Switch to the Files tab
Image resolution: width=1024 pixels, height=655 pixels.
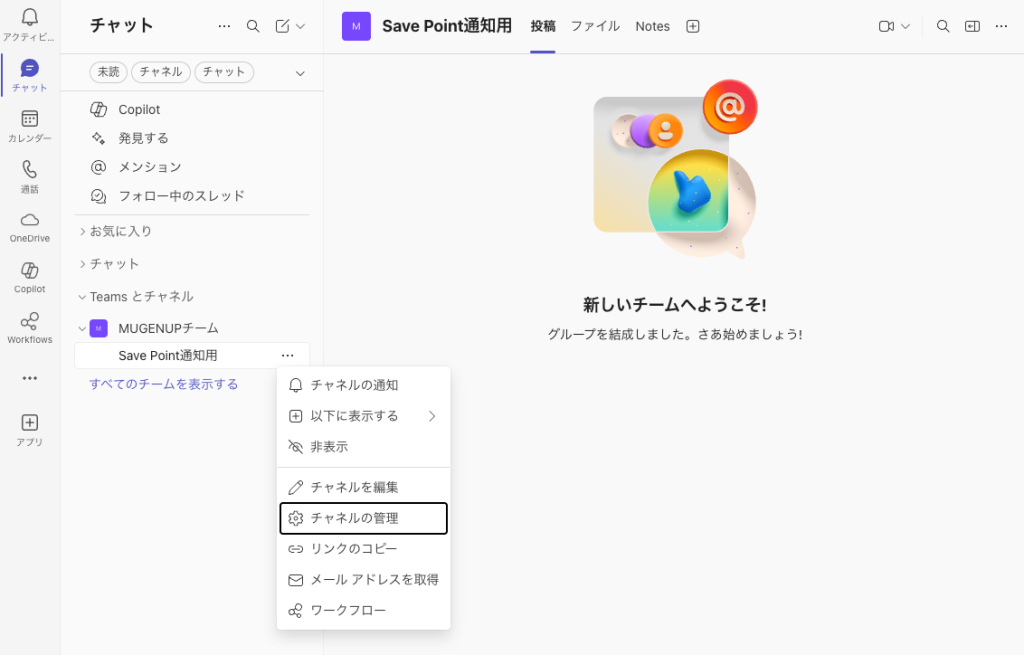tap(595, 26)
